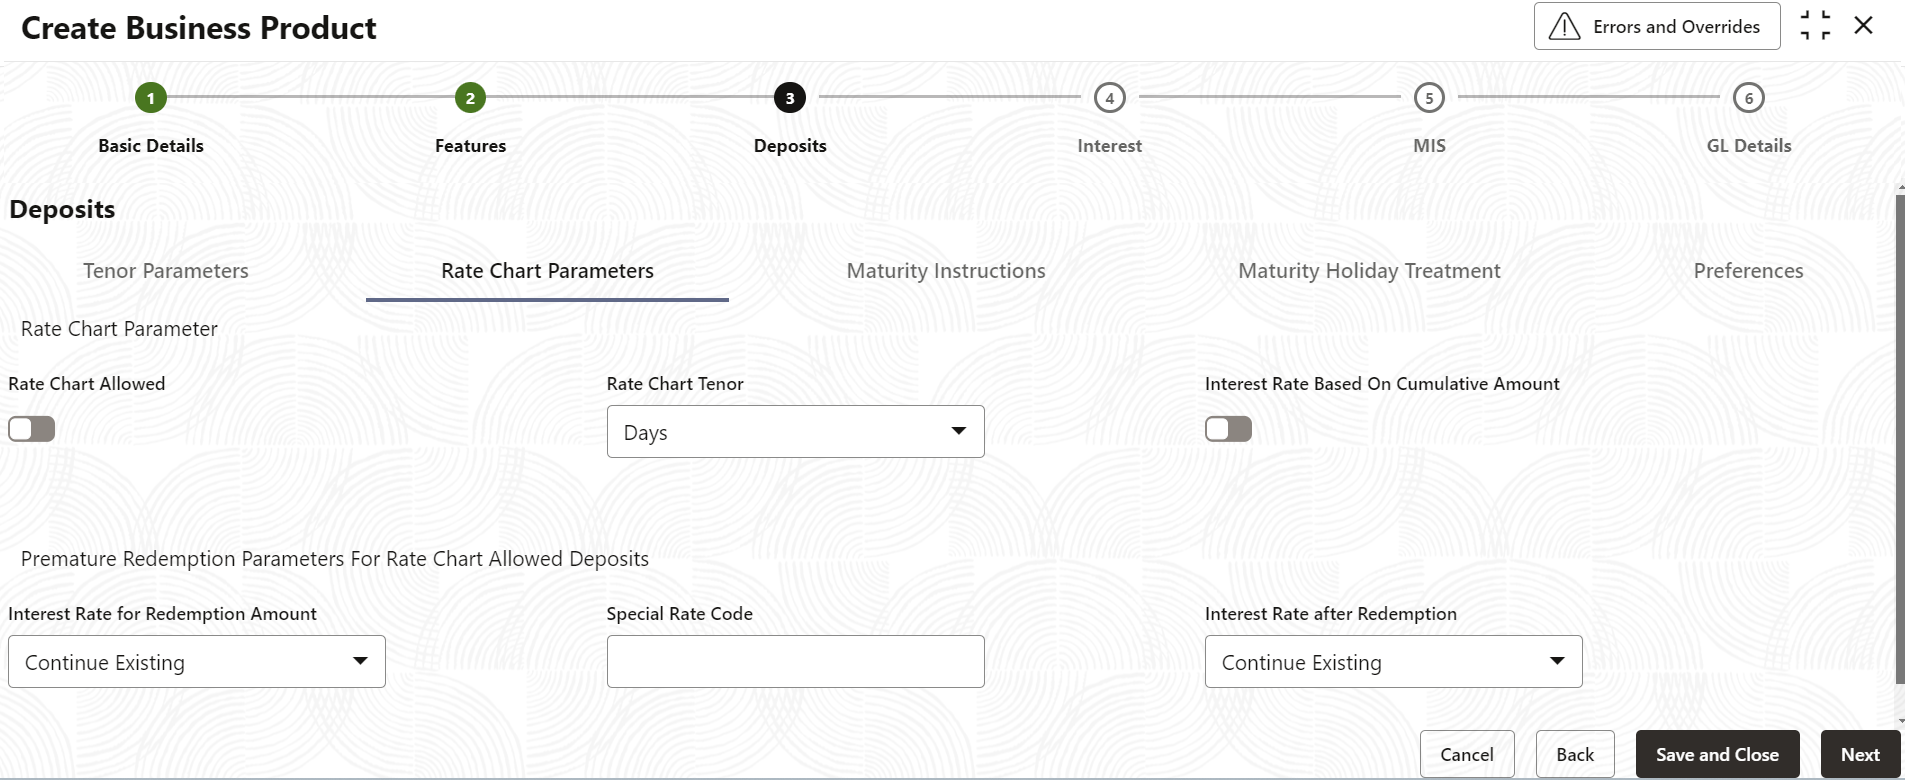
Task: Enable the Rate Chart Allowed toggle
Action: [32, 429]
